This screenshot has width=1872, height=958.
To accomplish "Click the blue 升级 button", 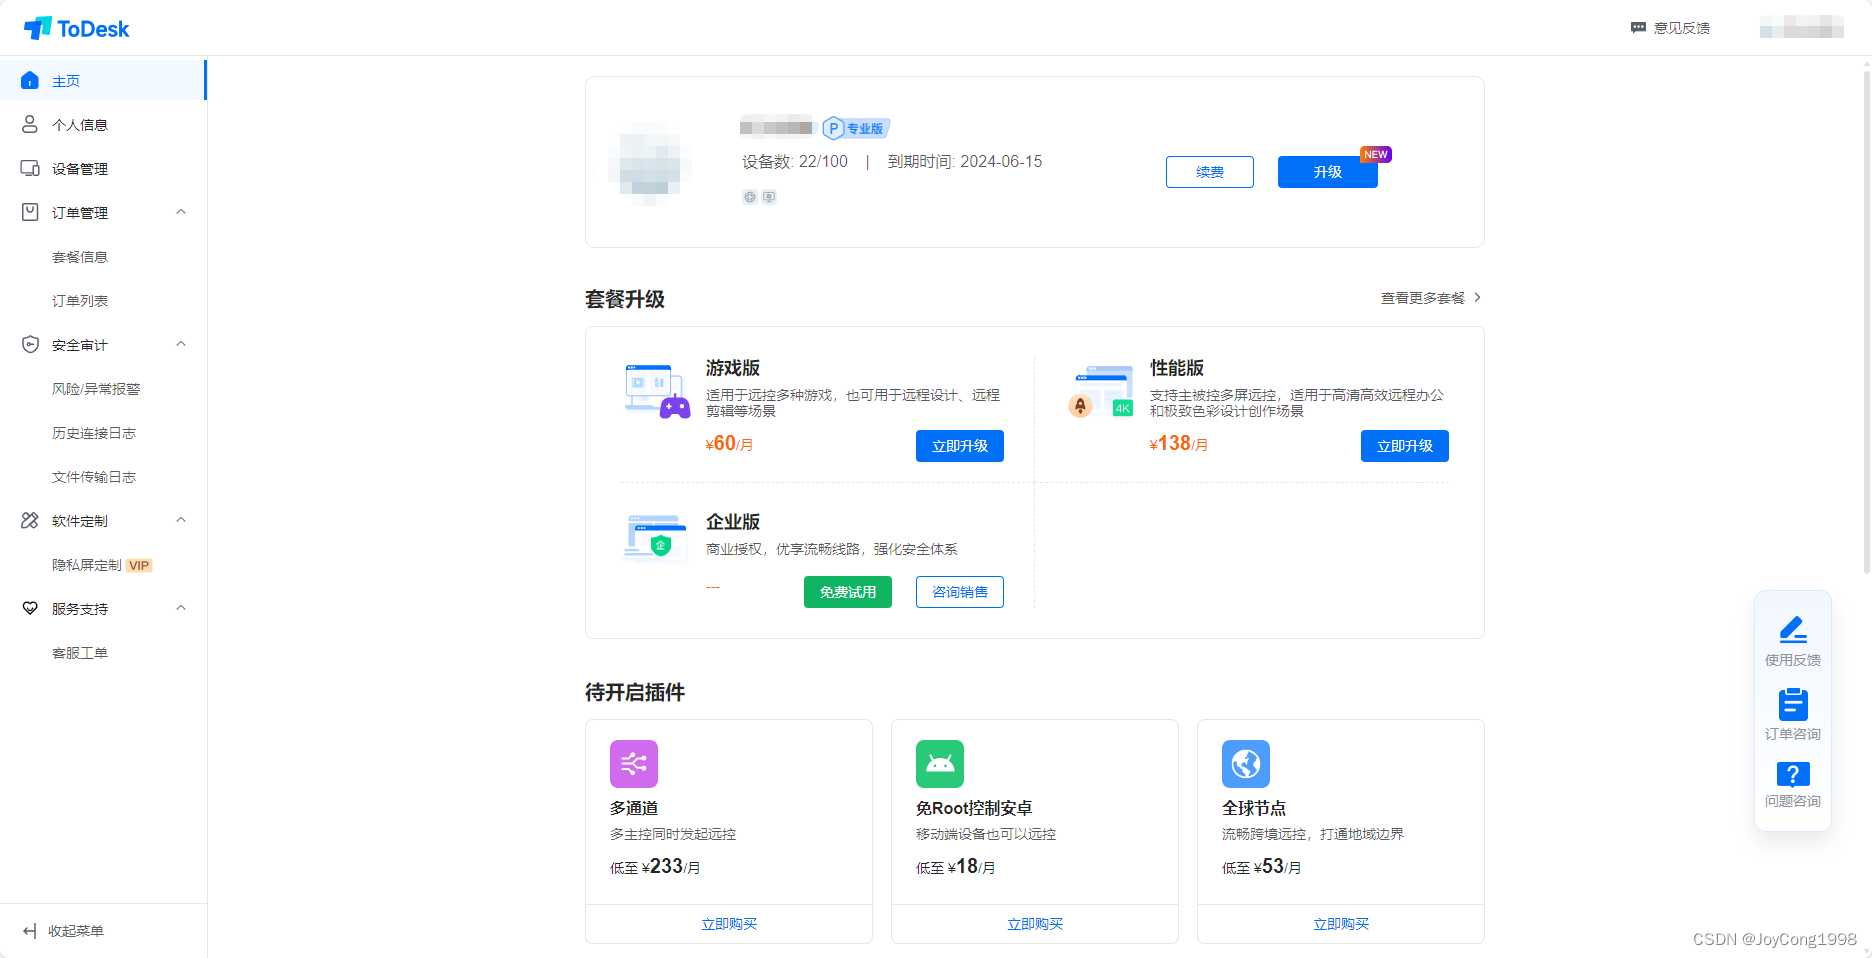I will [x=1328, y=172].
